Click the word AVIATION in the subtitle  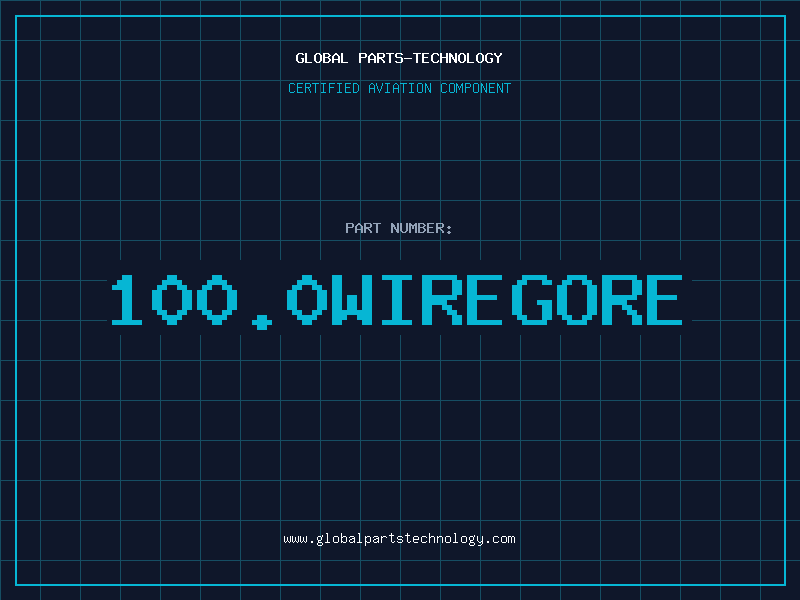(399, 88)
